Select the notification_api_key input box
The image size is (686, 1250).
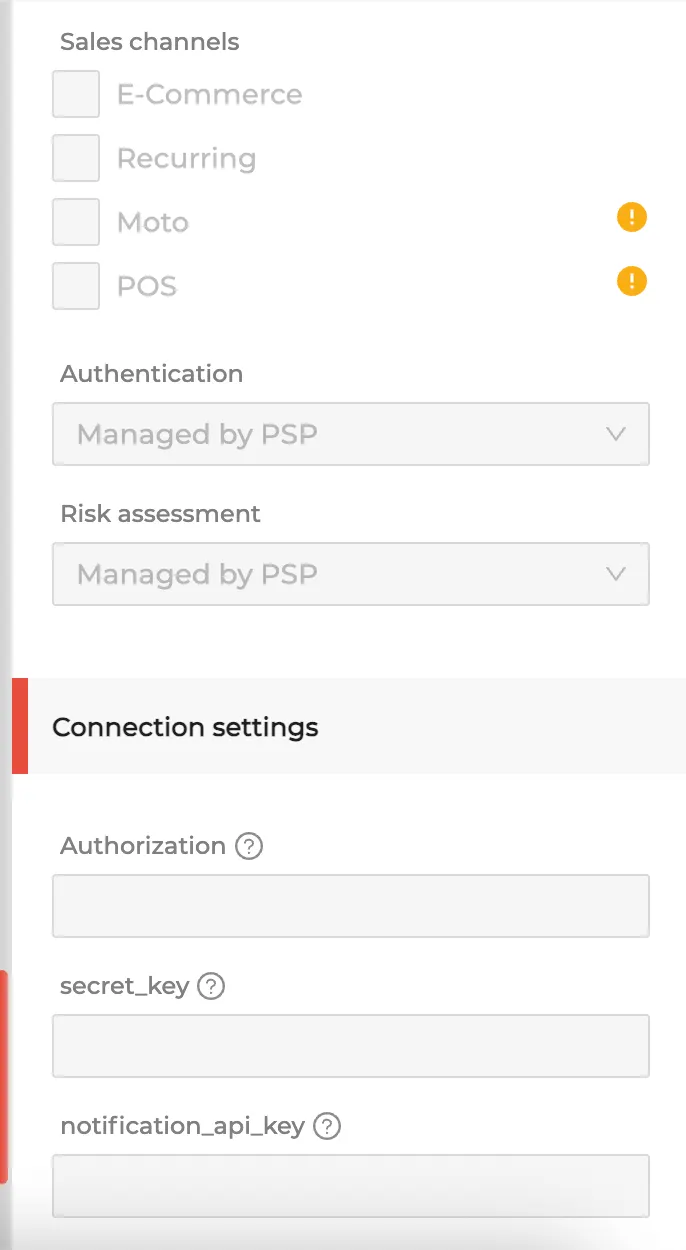(x=350, y=1186)
